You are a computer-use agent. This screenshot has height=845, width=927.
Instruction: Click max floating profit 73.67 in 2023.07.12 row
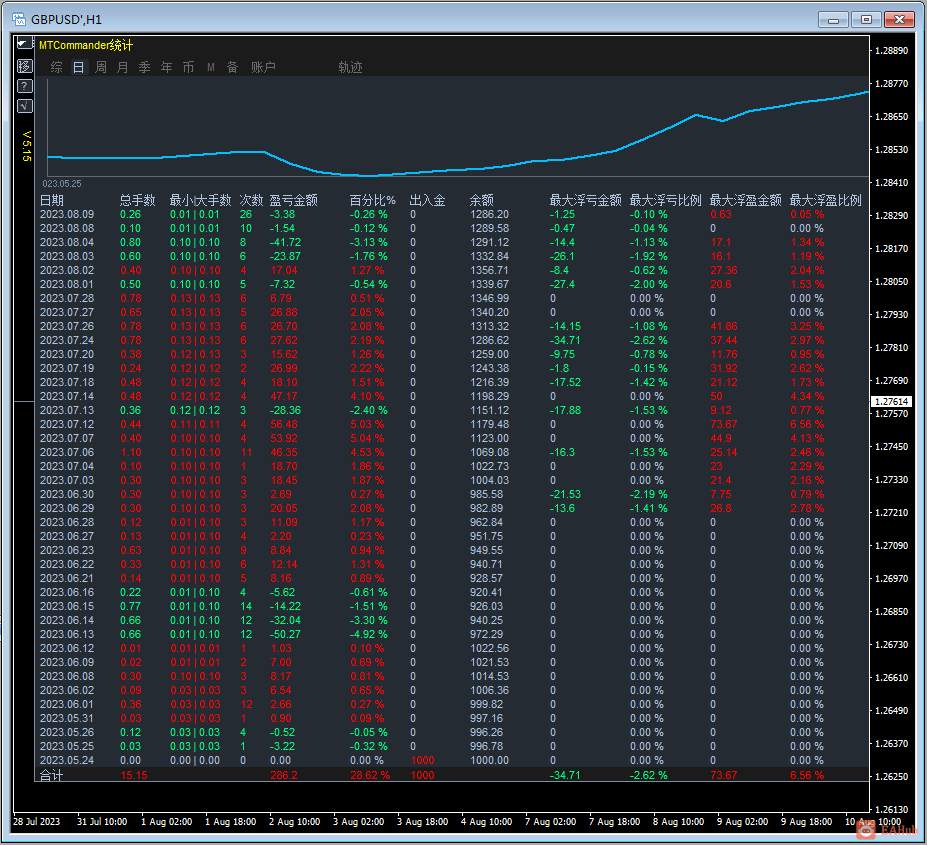pos(724,425)
